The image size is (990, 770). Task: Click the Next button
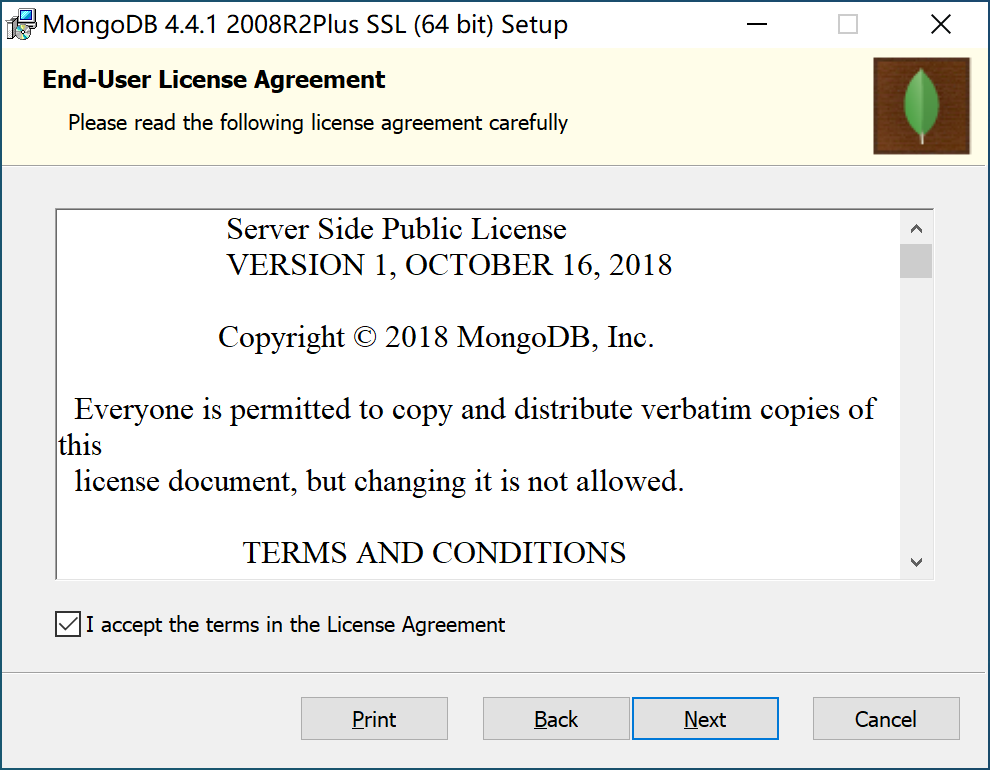[x=705, y=719]
